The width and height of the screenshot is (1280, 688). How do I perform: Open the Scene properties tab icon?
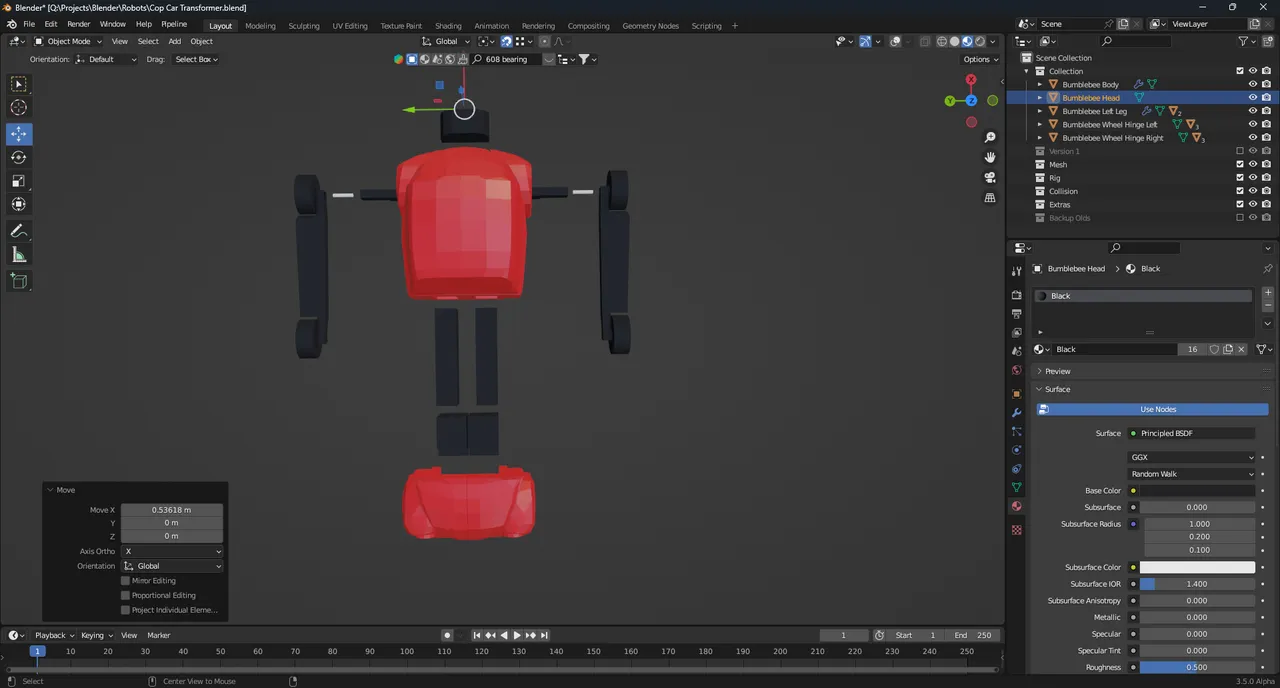(1017, 352)
